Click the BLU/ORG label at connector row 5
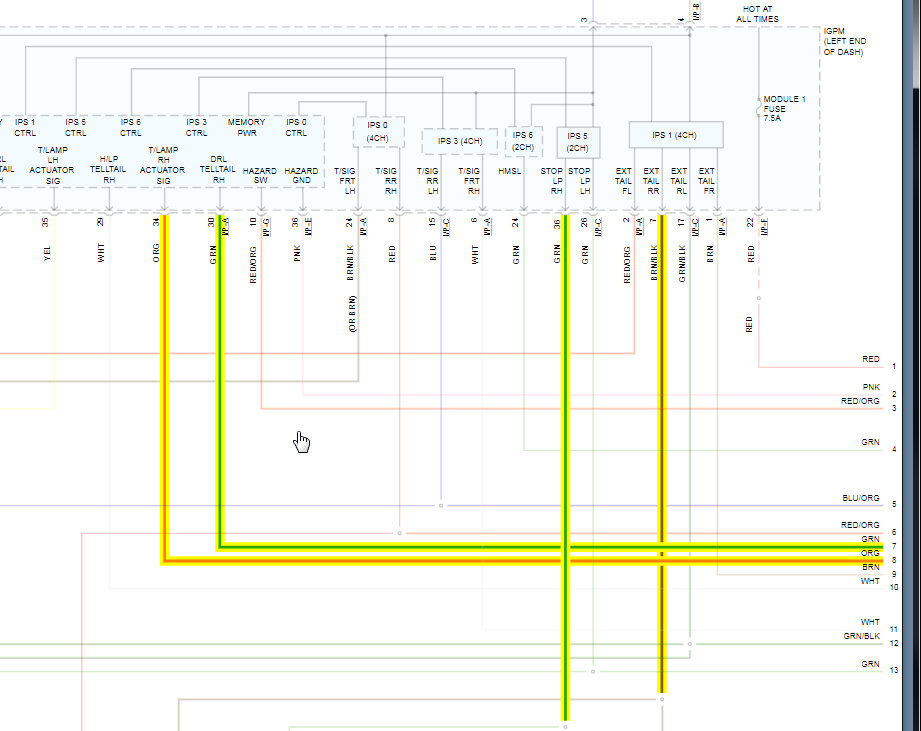This screenshot has height=731, width=921. (861, 498)
